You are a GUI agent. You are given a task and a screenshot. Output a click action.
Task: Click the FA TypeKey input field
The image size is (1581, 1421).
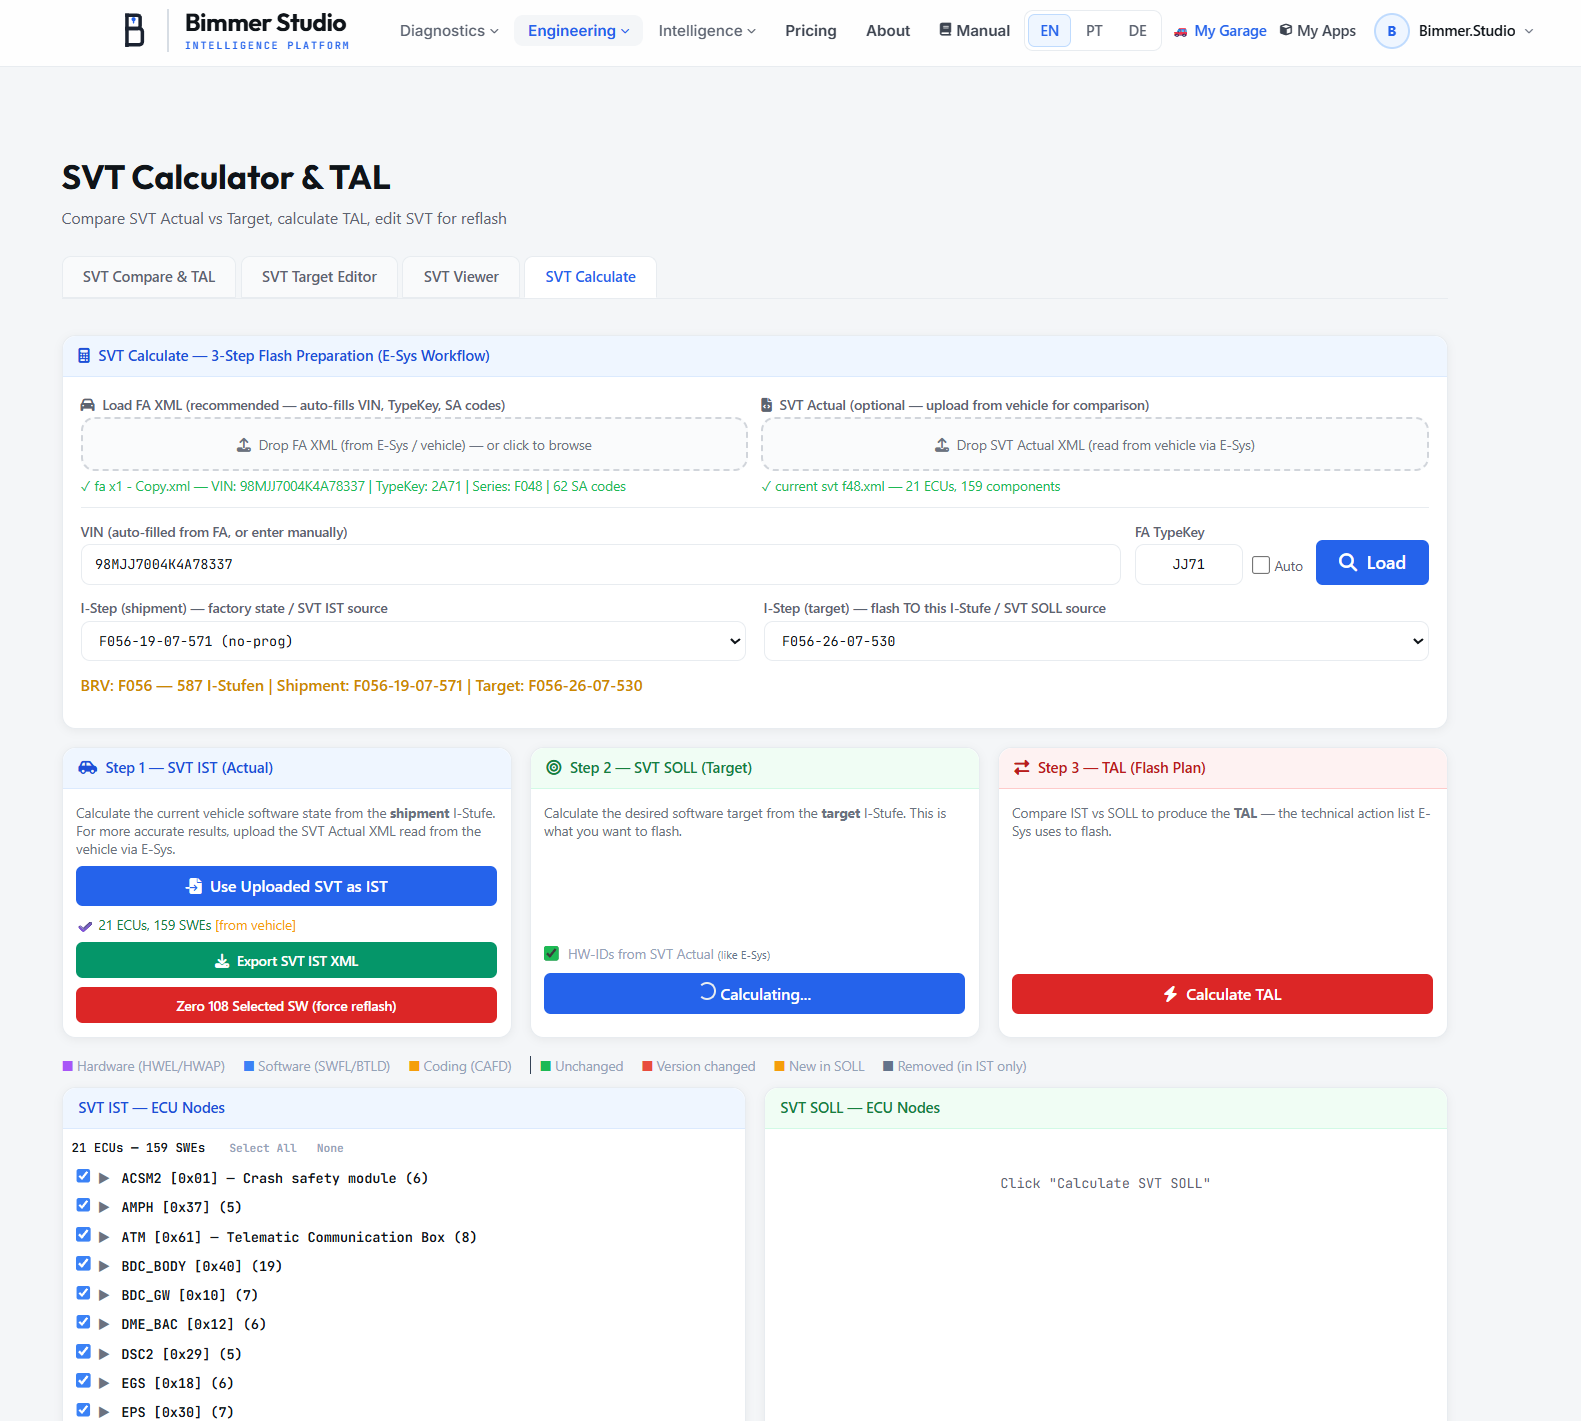1189,565
